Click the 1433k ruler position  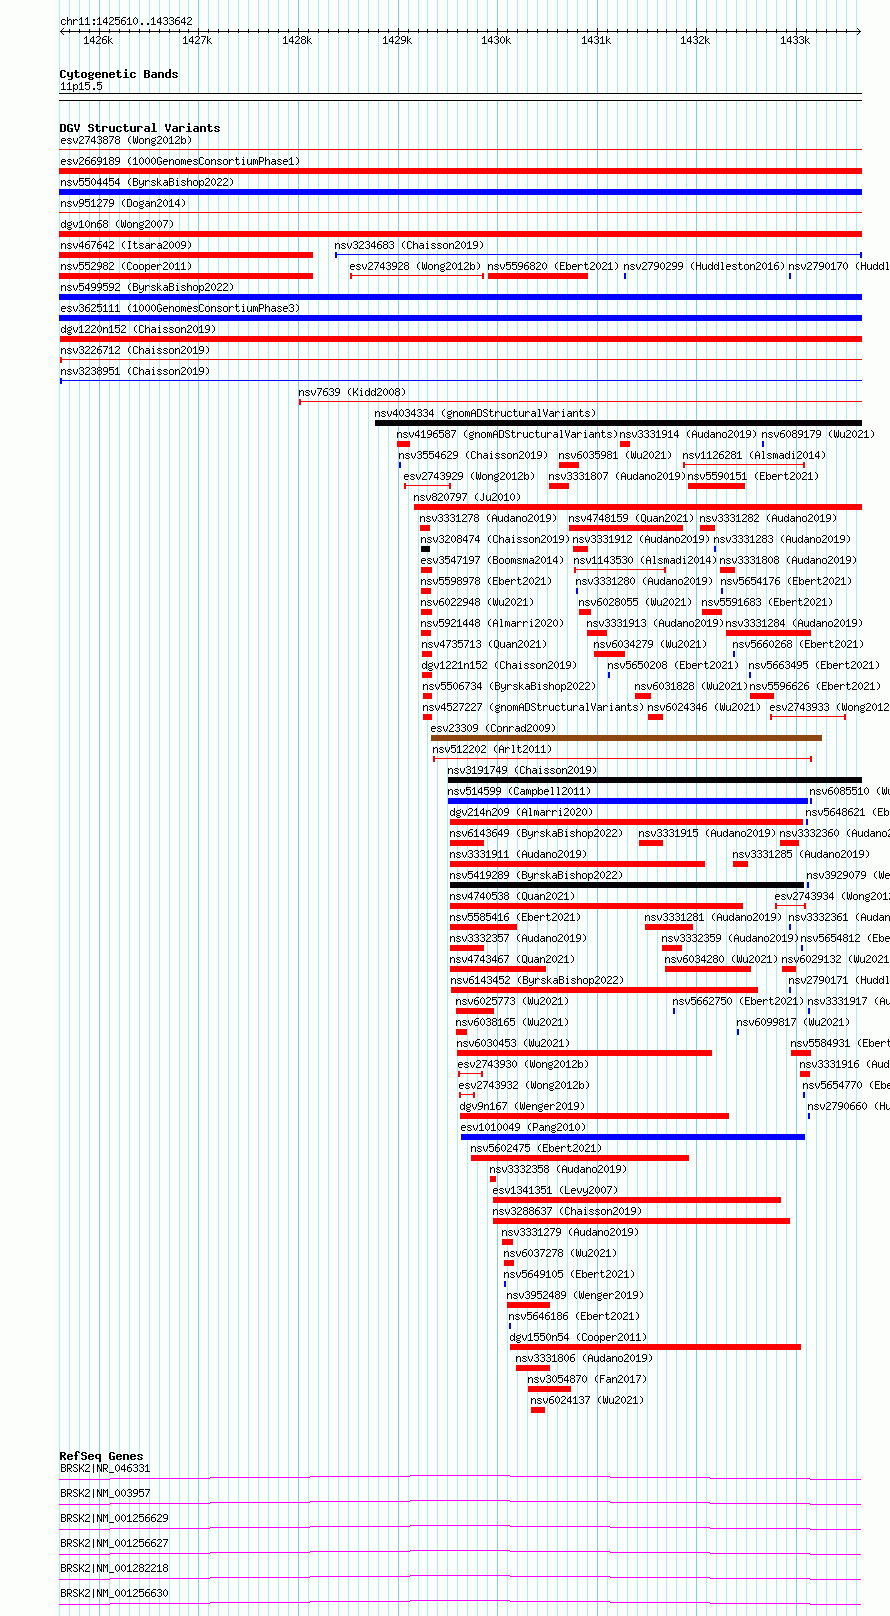795,40
